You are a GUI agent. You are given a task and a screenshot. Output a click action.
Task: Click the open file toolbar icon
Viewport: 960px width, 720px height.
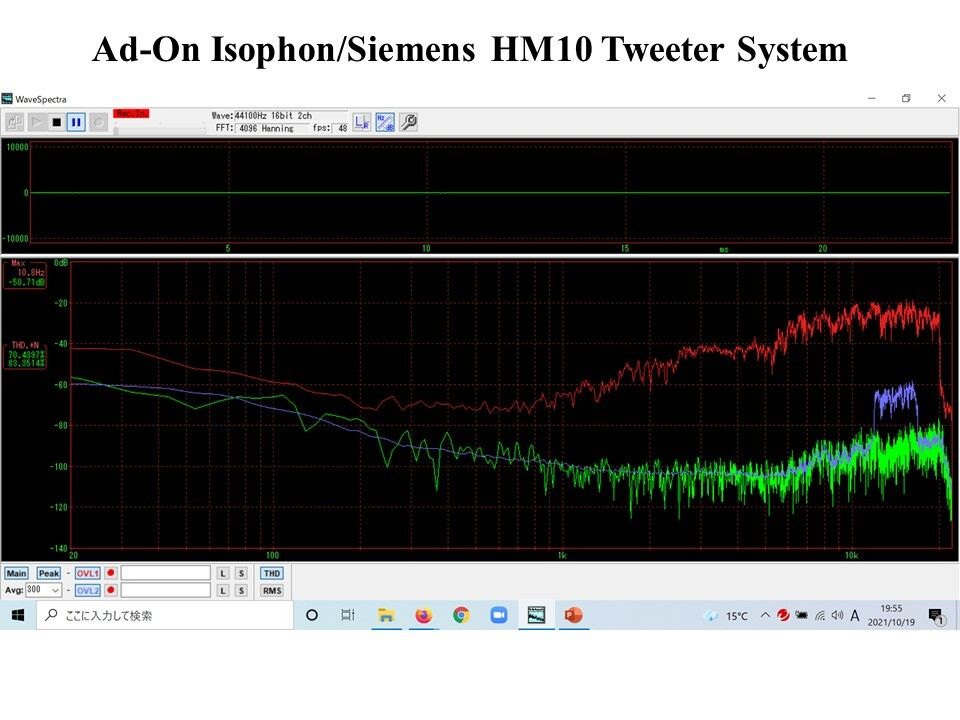pyautogui.click(x=15, y=122)
